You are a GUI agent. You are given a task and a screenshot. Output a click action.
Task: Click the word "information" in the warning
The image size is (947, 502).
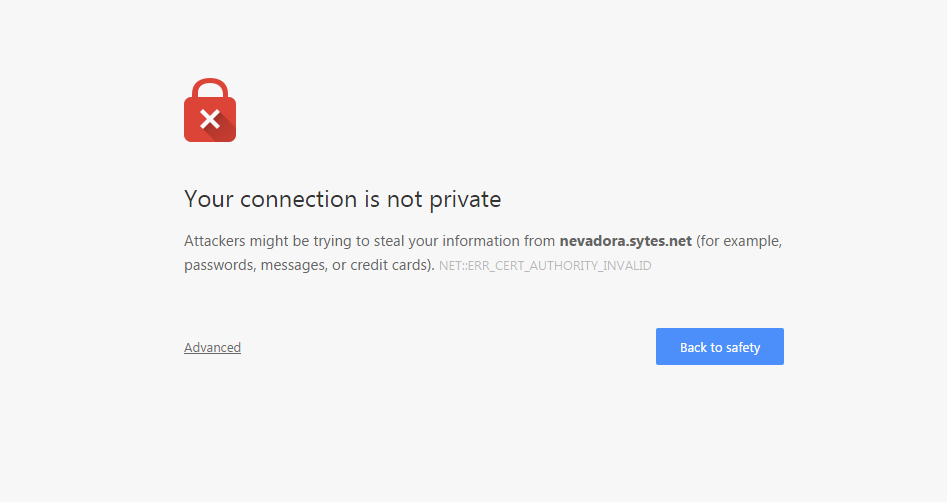481,241
